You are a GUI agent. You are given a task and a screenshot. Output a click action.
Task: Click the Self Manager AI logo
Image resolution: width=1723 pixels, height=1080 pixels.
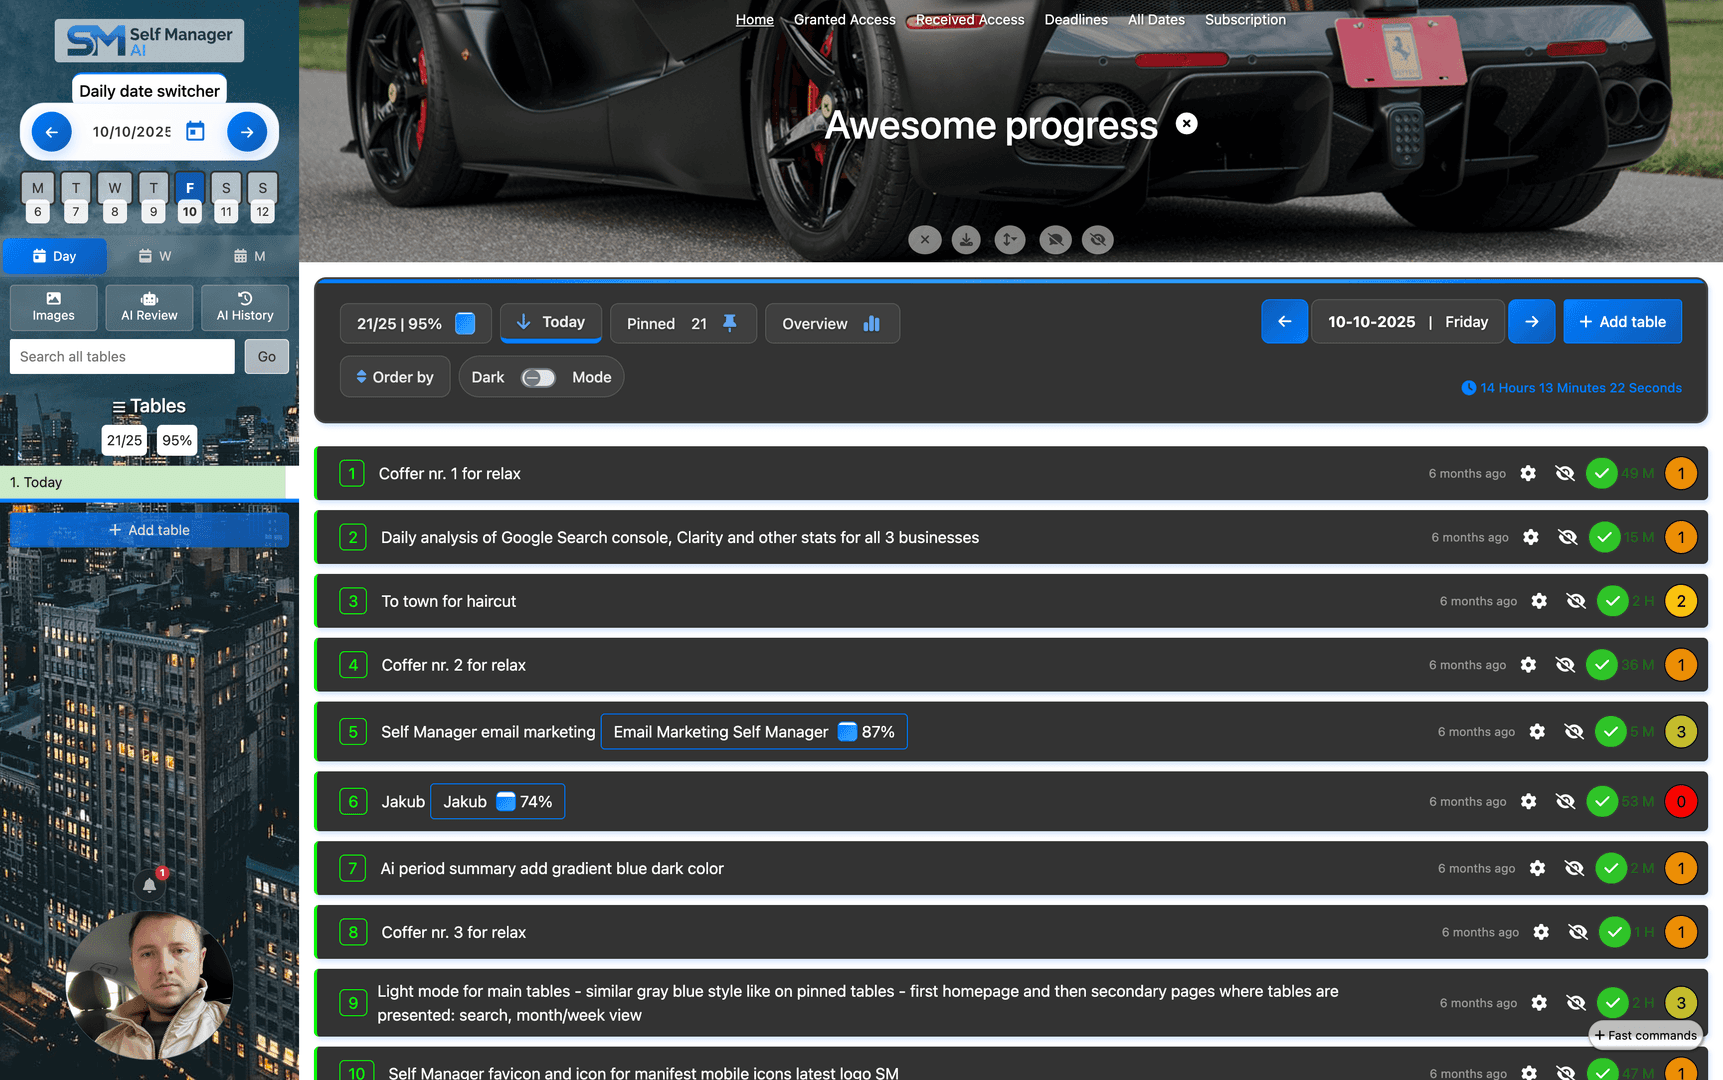pos(149,41)
